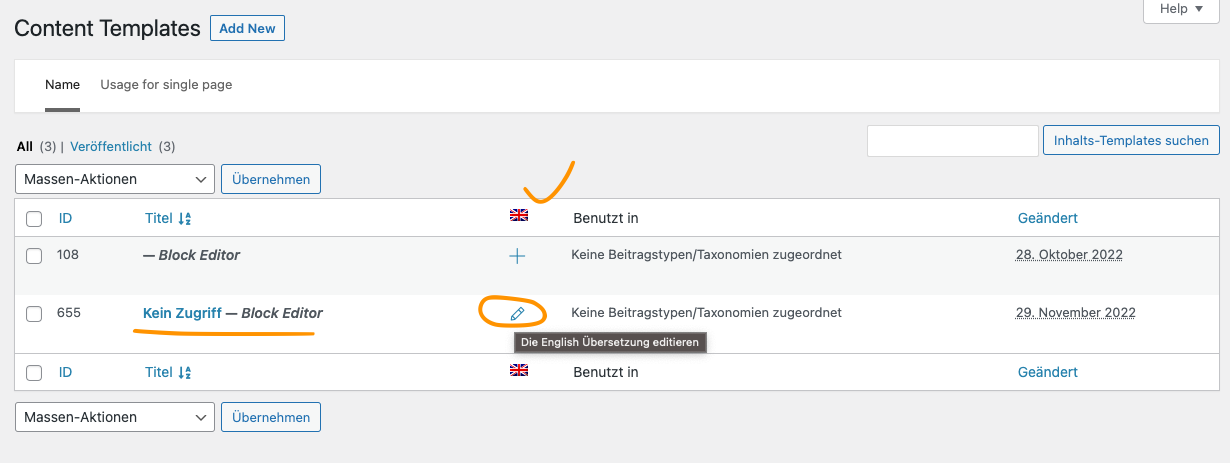Click the UK flag icon in table header
The width and height of the screenshot is (1230, 463).
pyautogui.click(x=519, y=215)
